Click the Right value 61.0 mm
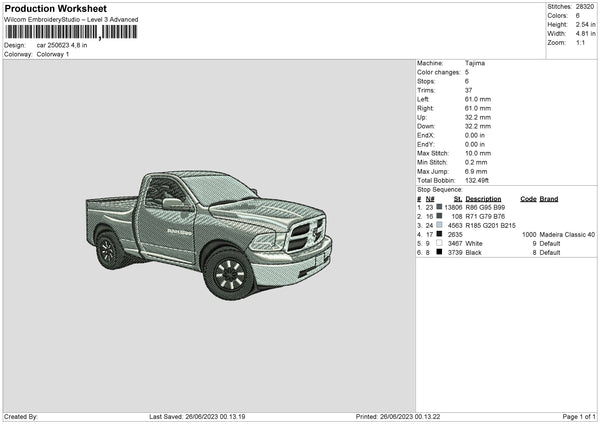 coord(478,108)
